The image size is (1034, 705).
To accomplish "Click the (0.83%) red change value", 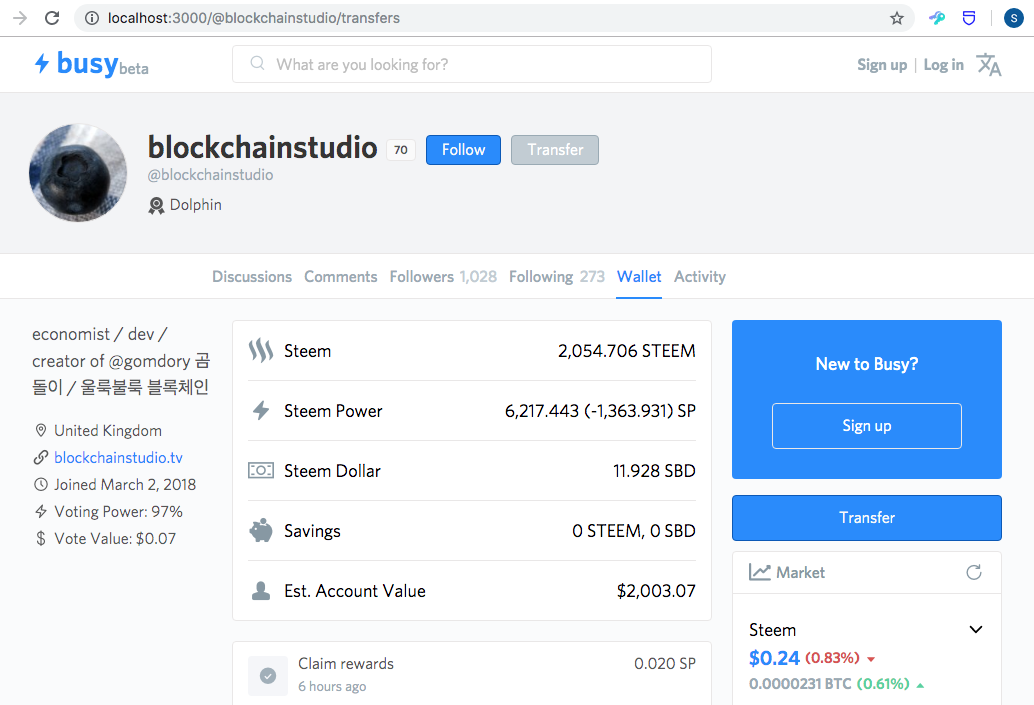I will [x=832, y=658].
